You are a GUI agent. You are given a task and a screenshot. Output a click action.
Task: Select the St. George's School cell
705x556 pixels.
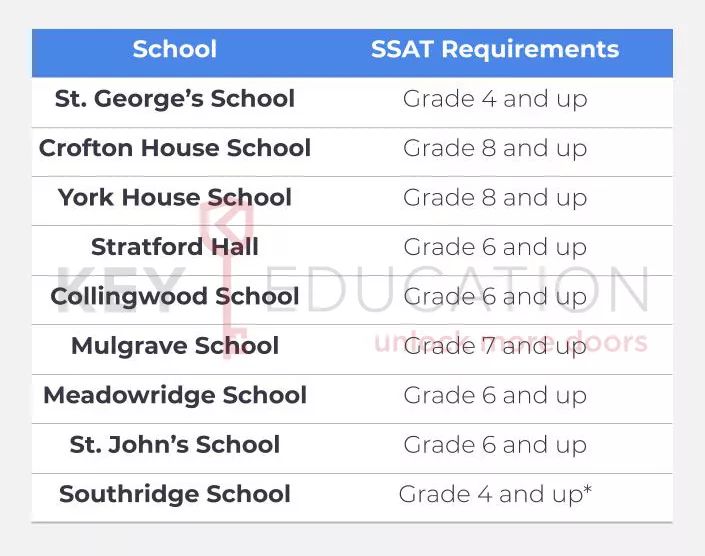[174, 99]
